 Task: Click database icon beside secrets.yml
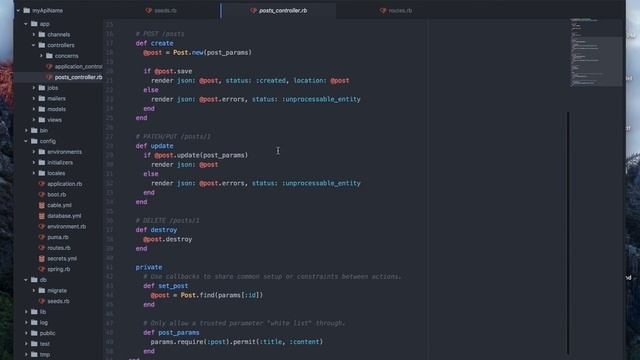pos(42,258)
